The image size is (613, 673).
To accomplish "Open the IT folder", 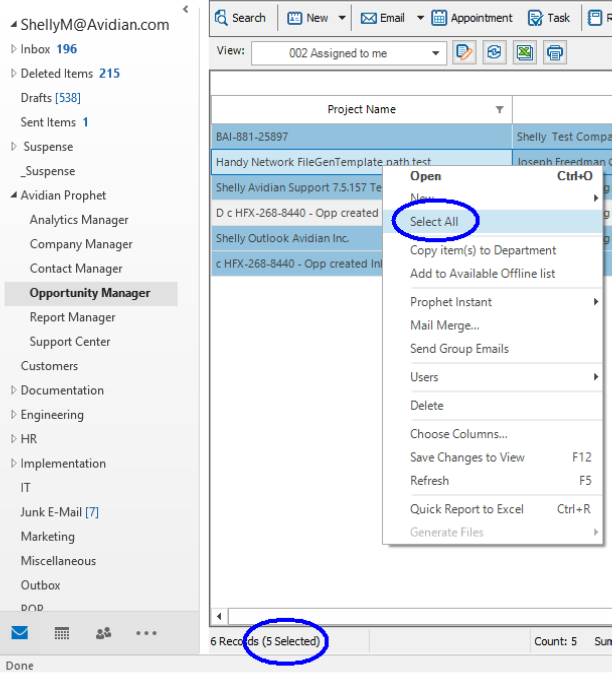I will (x=25, y=488).
